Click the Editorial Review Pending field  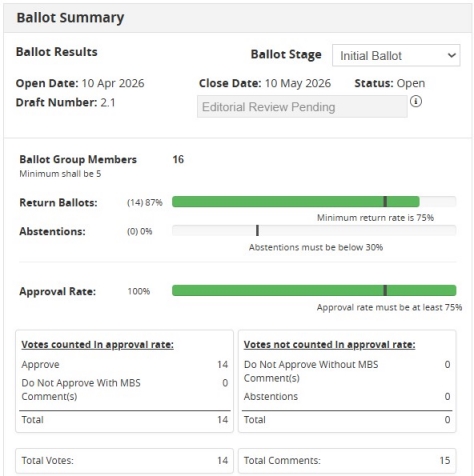[x=302, y=107]
